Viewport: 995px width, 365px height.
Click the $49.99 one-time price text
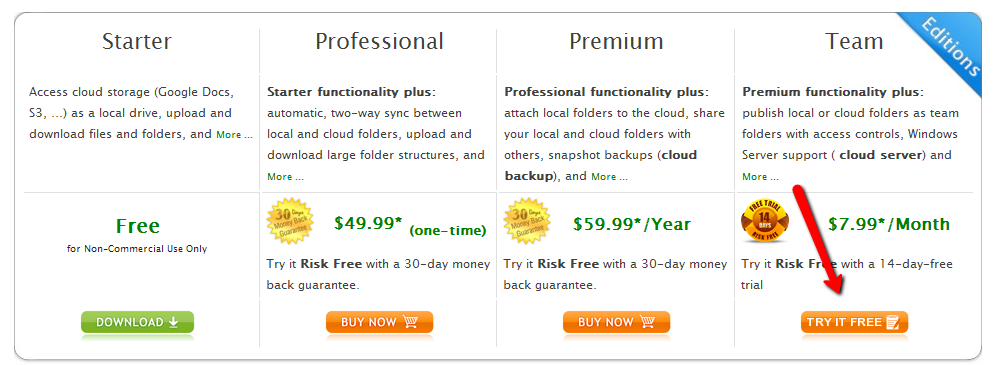(x=410, y=224)
